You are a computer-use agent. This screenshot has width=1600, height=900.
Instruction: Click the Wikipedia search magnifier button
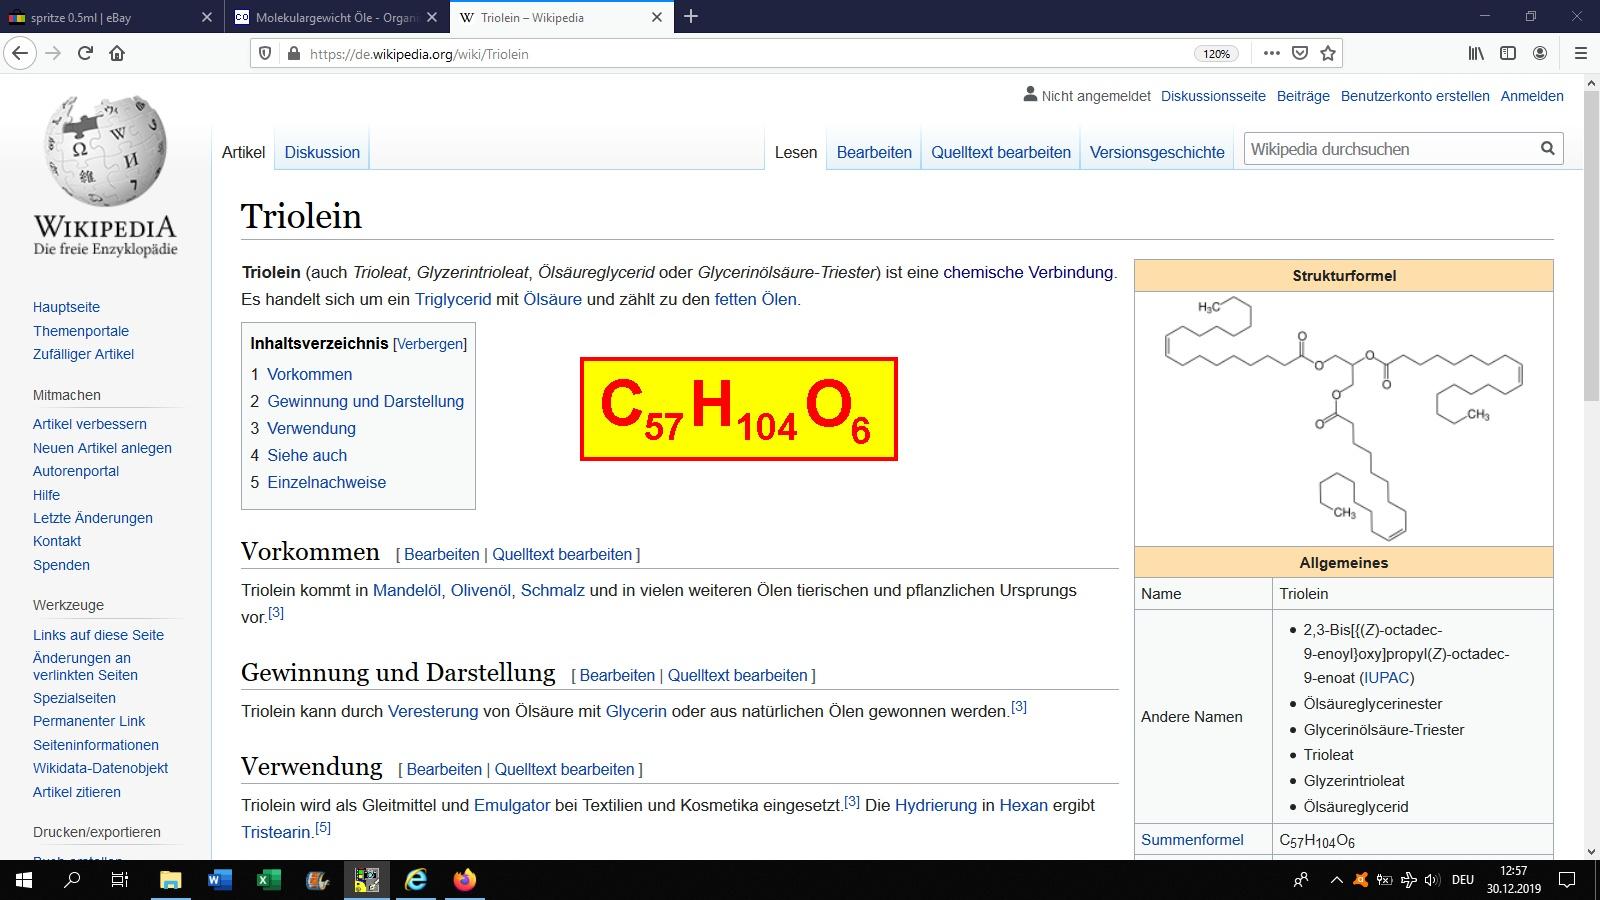(1547, 149)
